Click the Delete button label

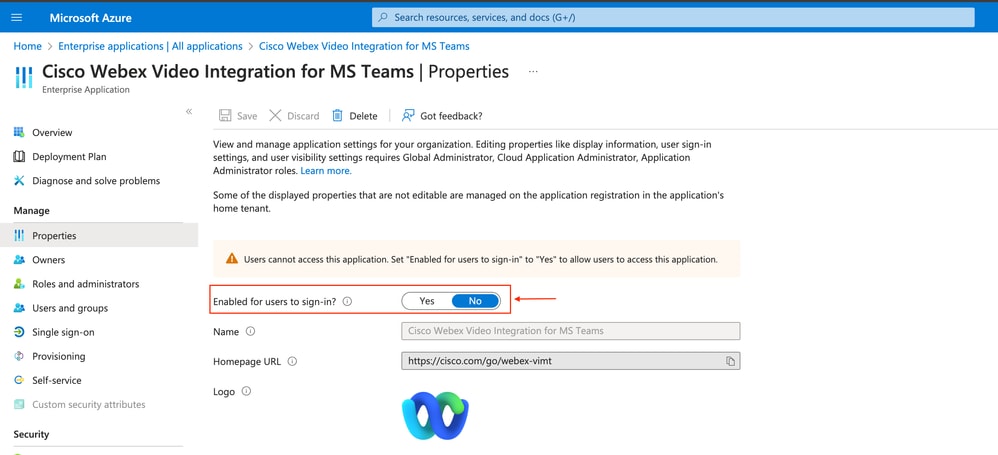click(x=363, y=116)
